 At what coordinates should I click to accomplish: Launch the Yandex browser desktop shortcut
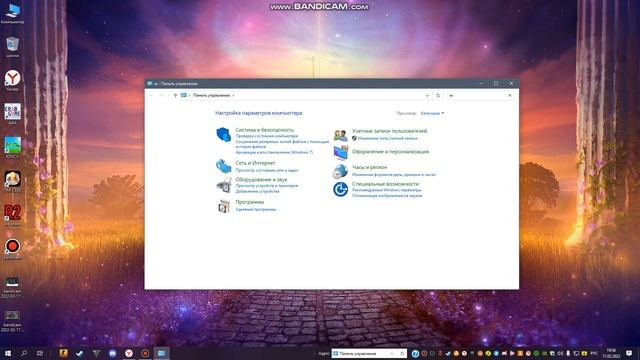point(12,80)
